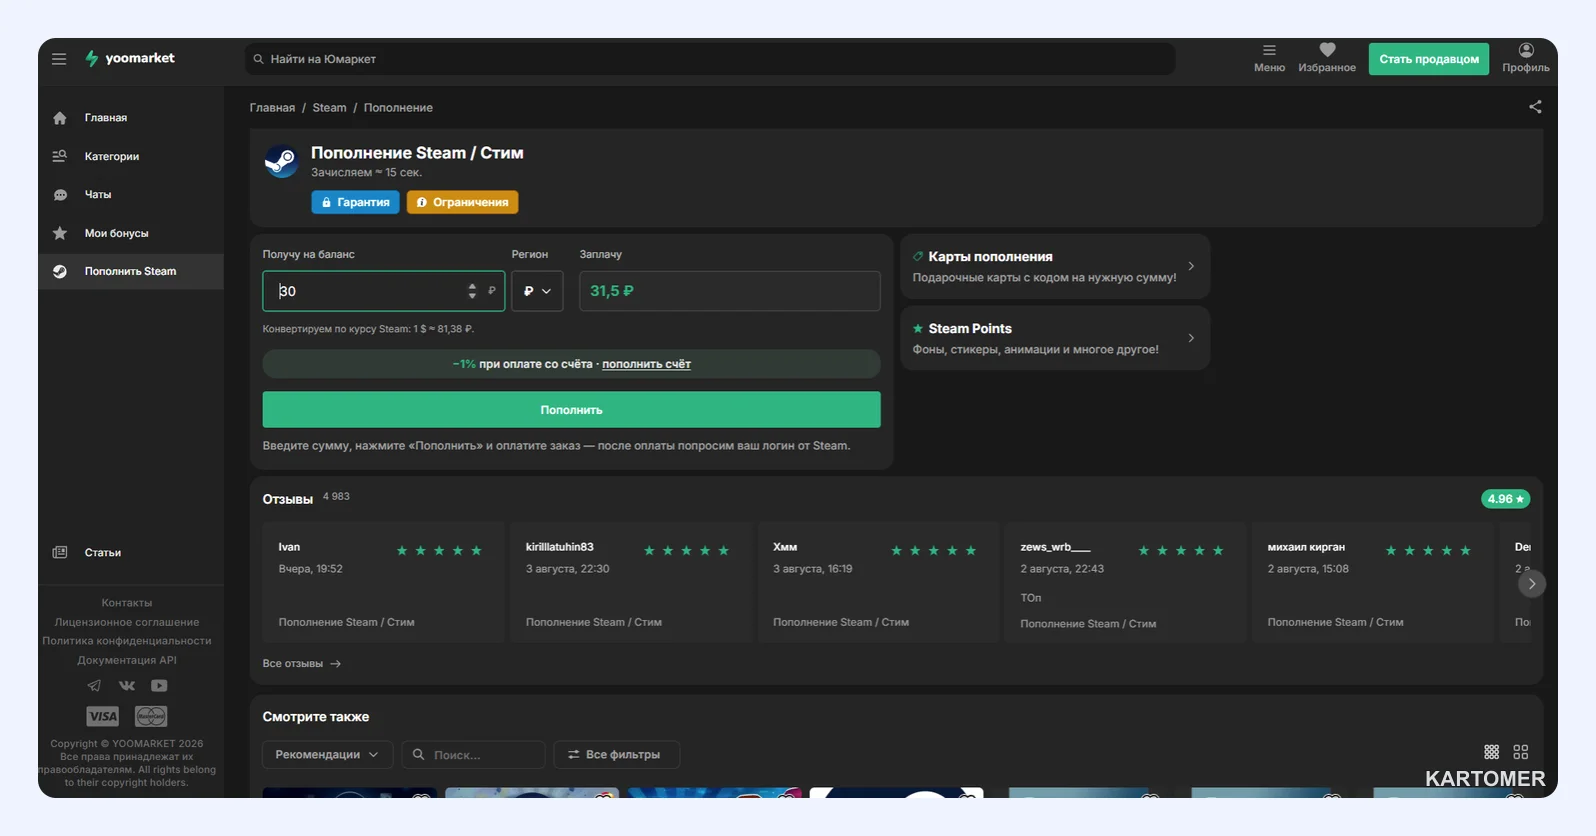Show next reviews with the carousel arrow
Viewport: 1596px width, 836px height.
[x=1532, y=583]
